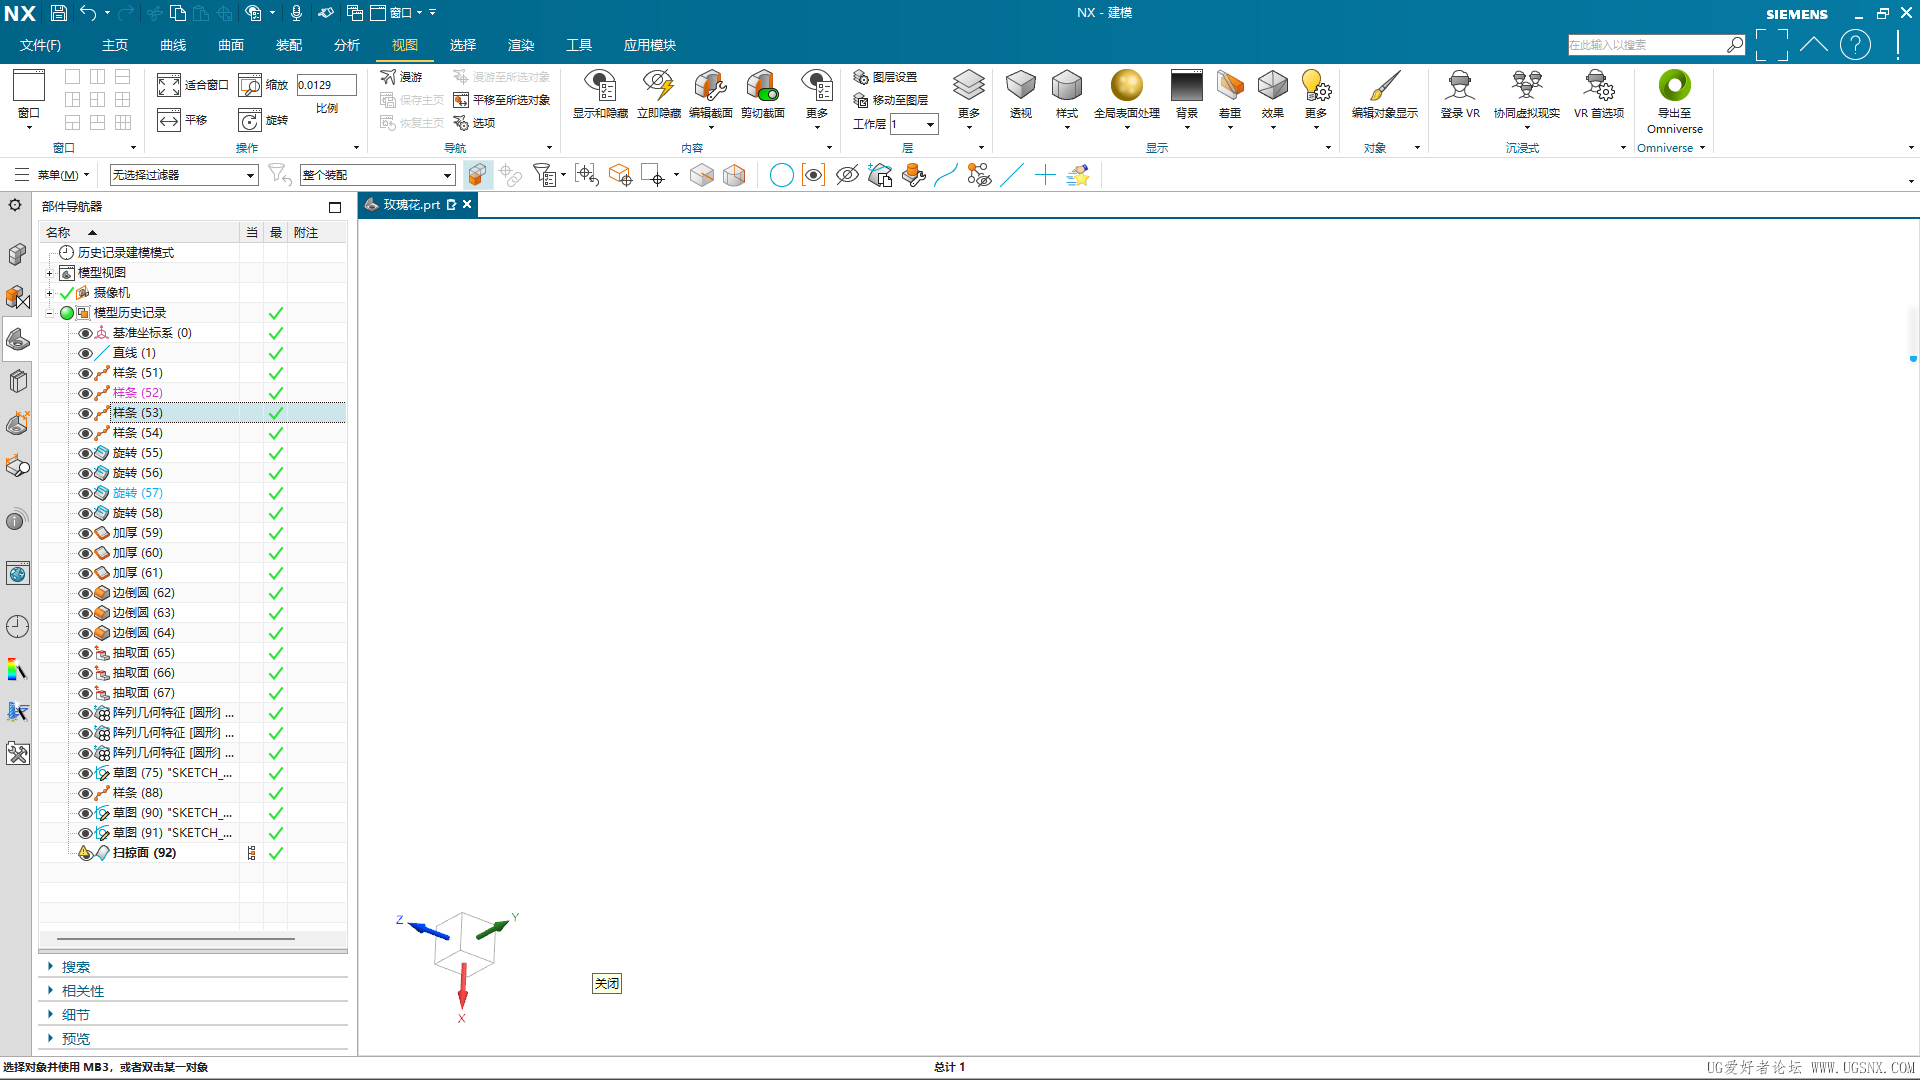Click the Clip Section (剪切截面) icon
1920x1080 pixels.
pyautogui.click(x=762, y=87)
